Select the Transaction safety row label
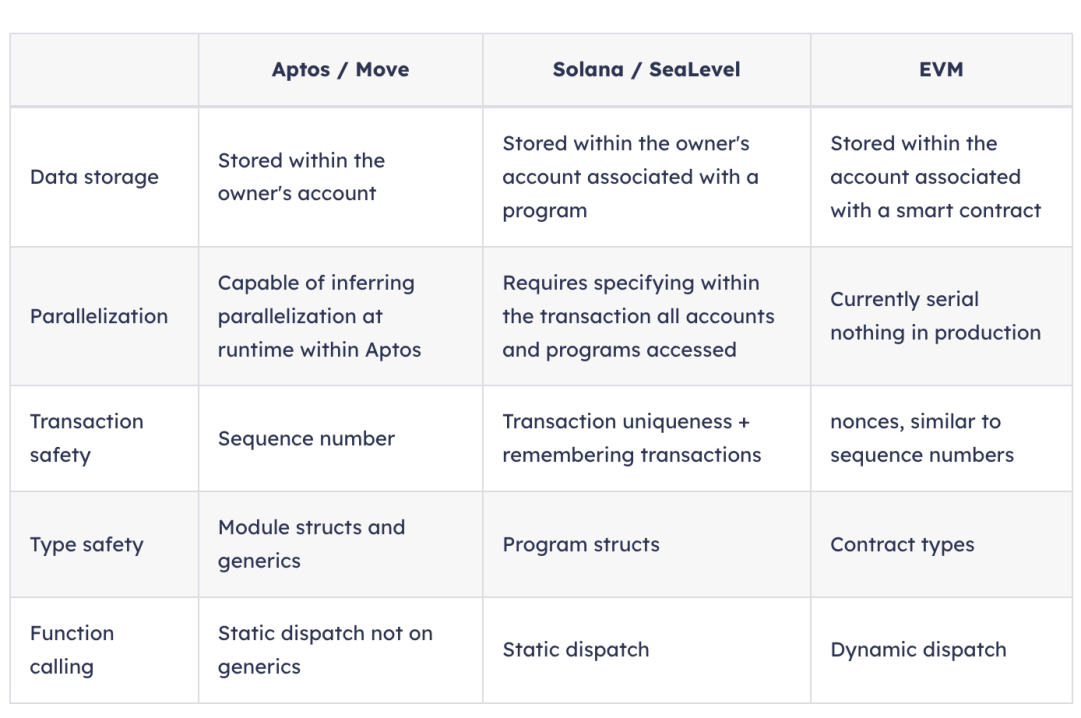 tap(87, 438)
